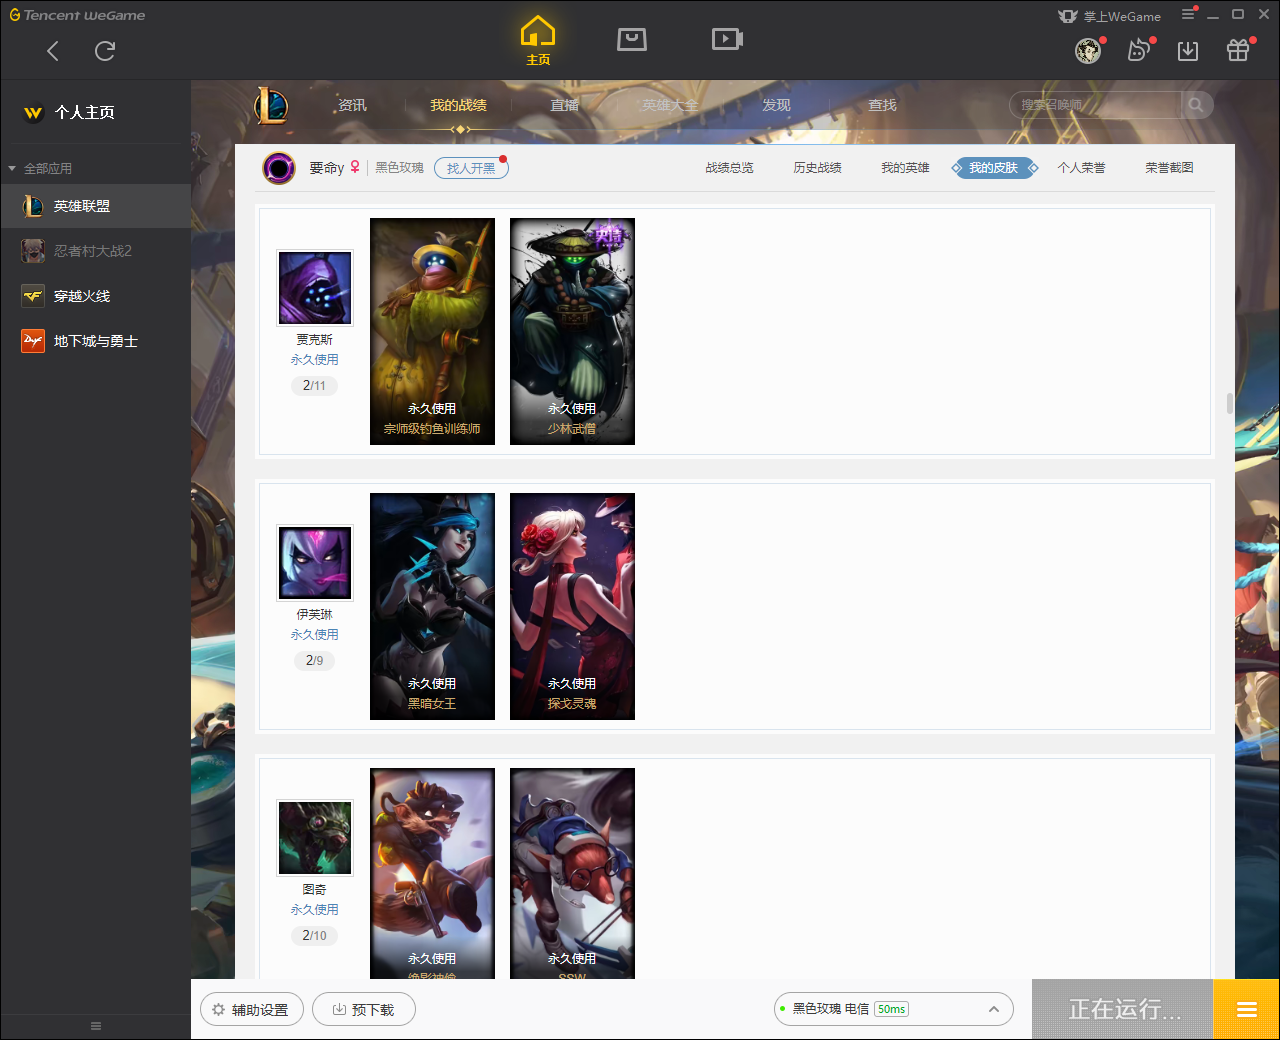Open the yellow menu button beside 正在运行
The image size is (1280, 1040).
click(1246, 1010)
